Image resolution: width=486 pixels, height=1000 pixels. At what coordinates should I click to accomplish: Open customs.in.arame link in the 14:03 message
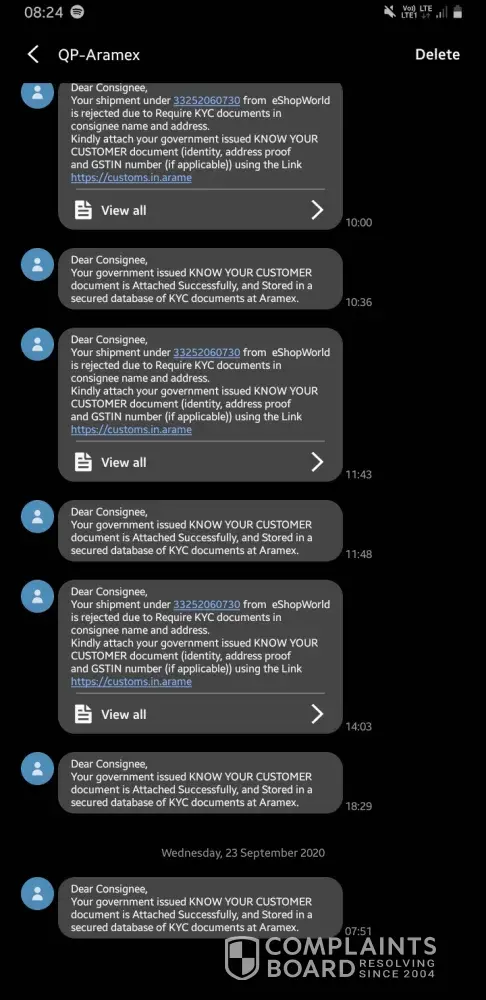tap(131, 682)
